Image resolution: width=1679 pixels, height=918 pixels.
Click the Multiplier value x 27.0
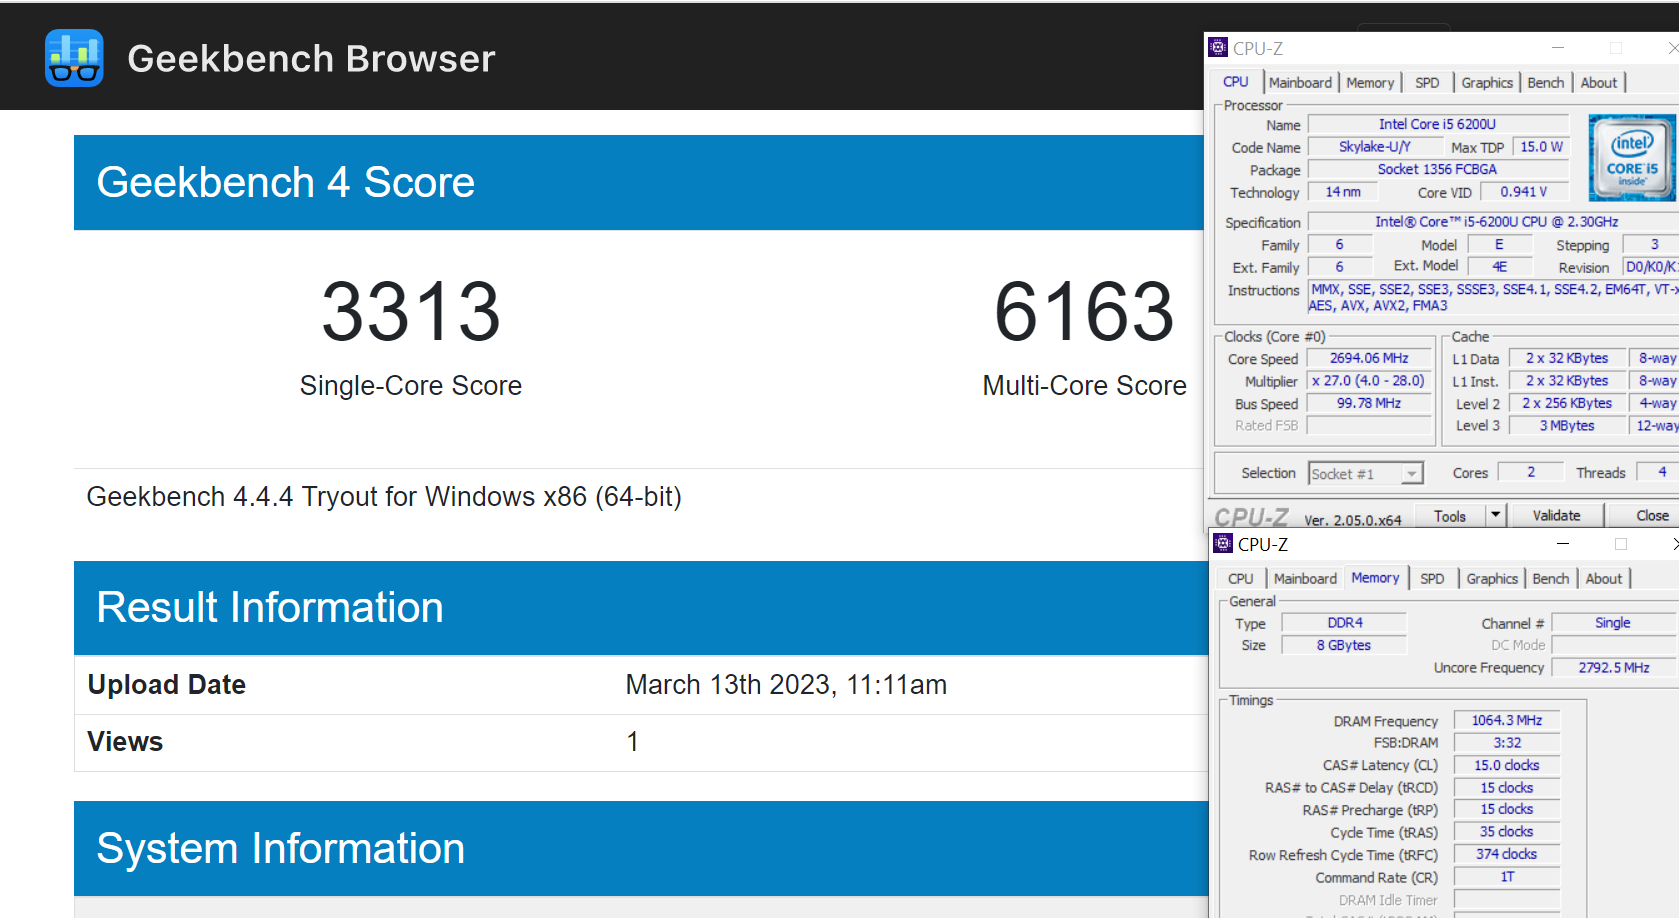point(1369,381)
